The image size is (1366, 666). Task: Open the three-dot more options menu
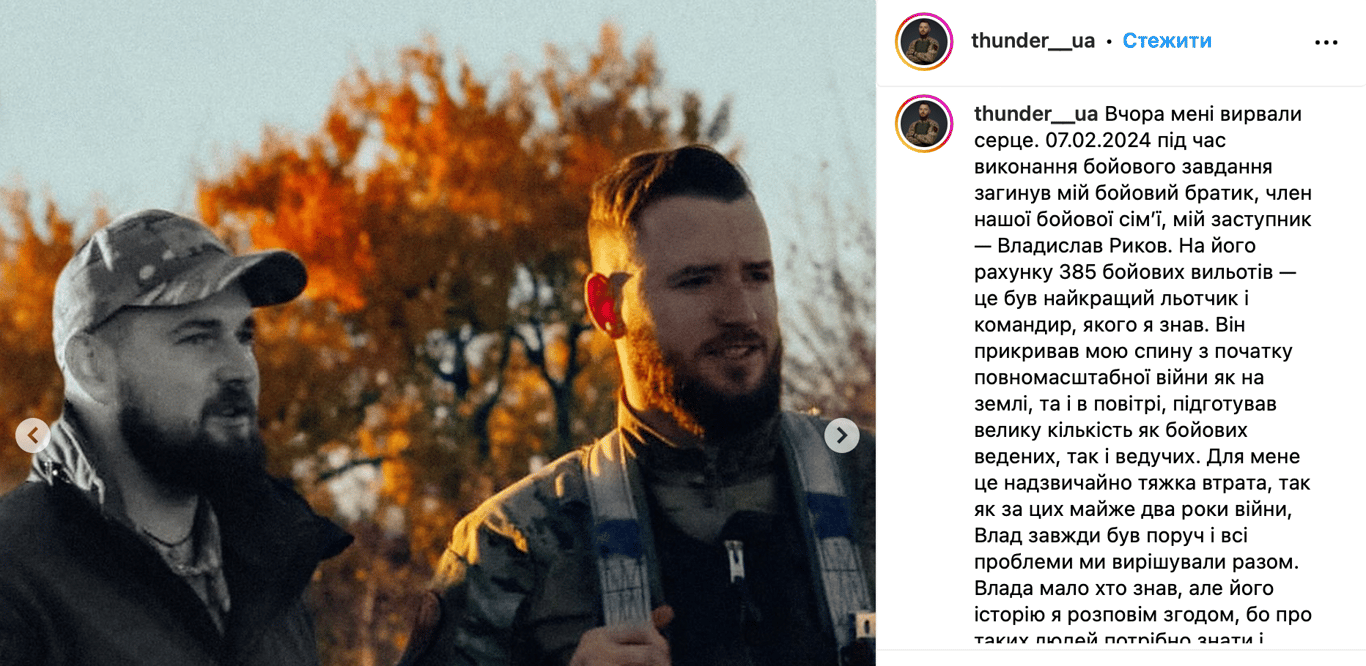pos(1326,42)
